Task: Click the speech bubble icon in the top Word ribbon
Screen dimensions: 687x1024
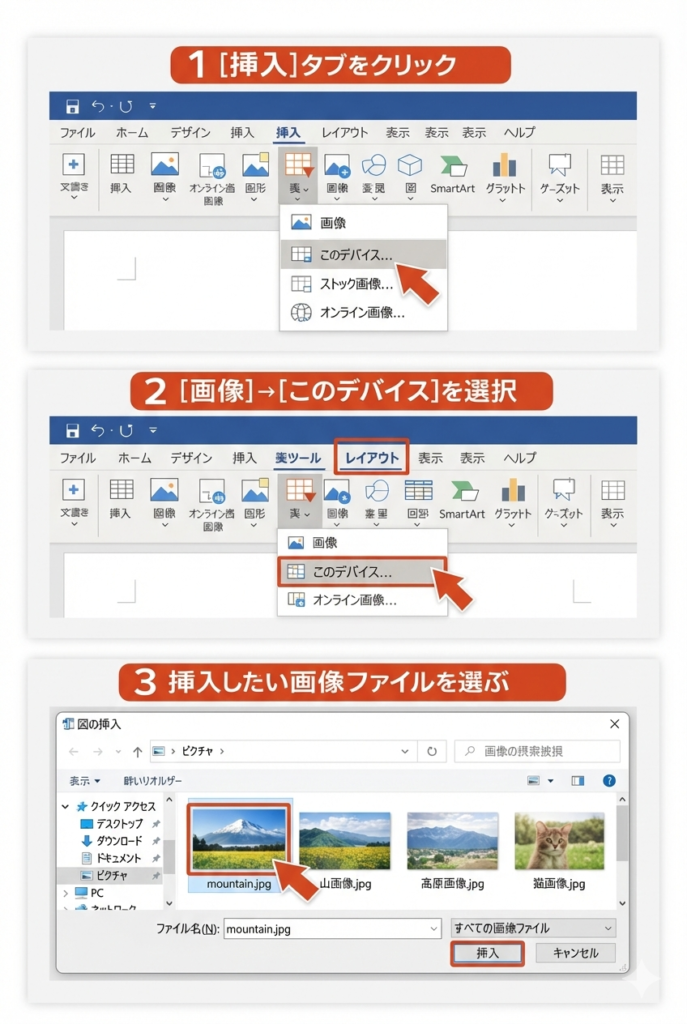Action: 559,164
